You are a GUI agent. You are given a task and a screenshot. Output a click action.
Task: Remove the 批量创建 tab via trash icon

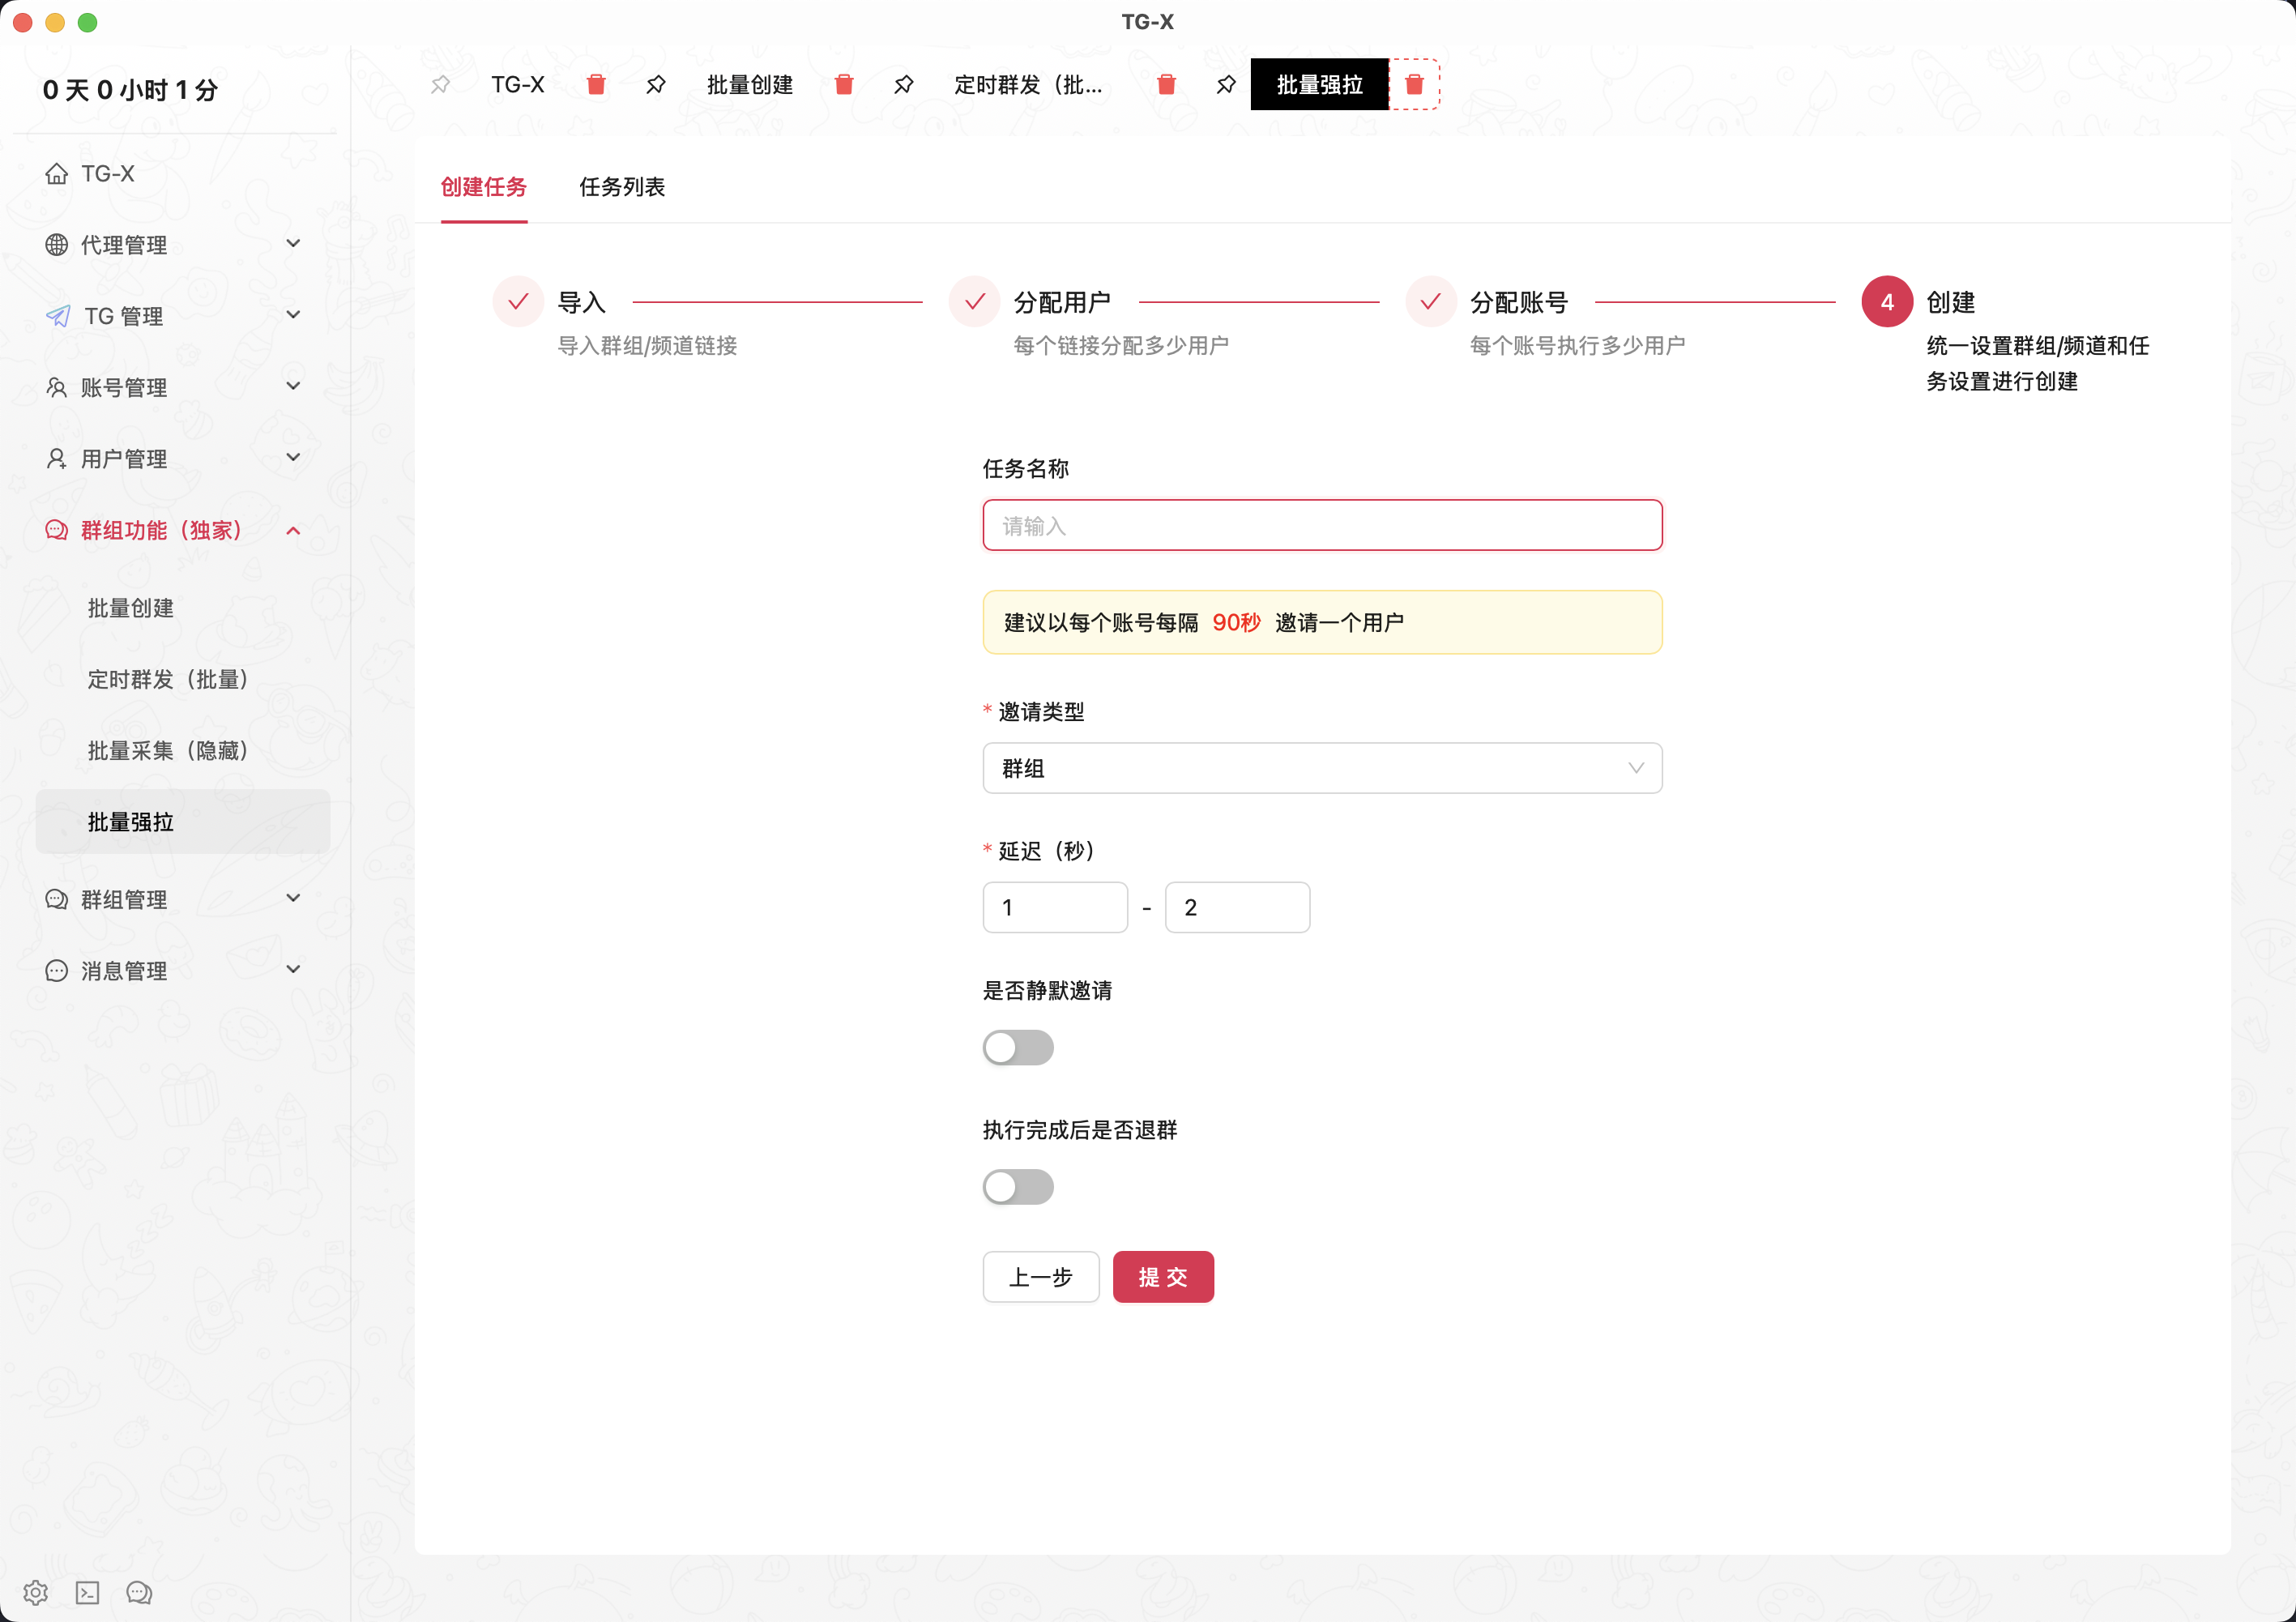844,85
